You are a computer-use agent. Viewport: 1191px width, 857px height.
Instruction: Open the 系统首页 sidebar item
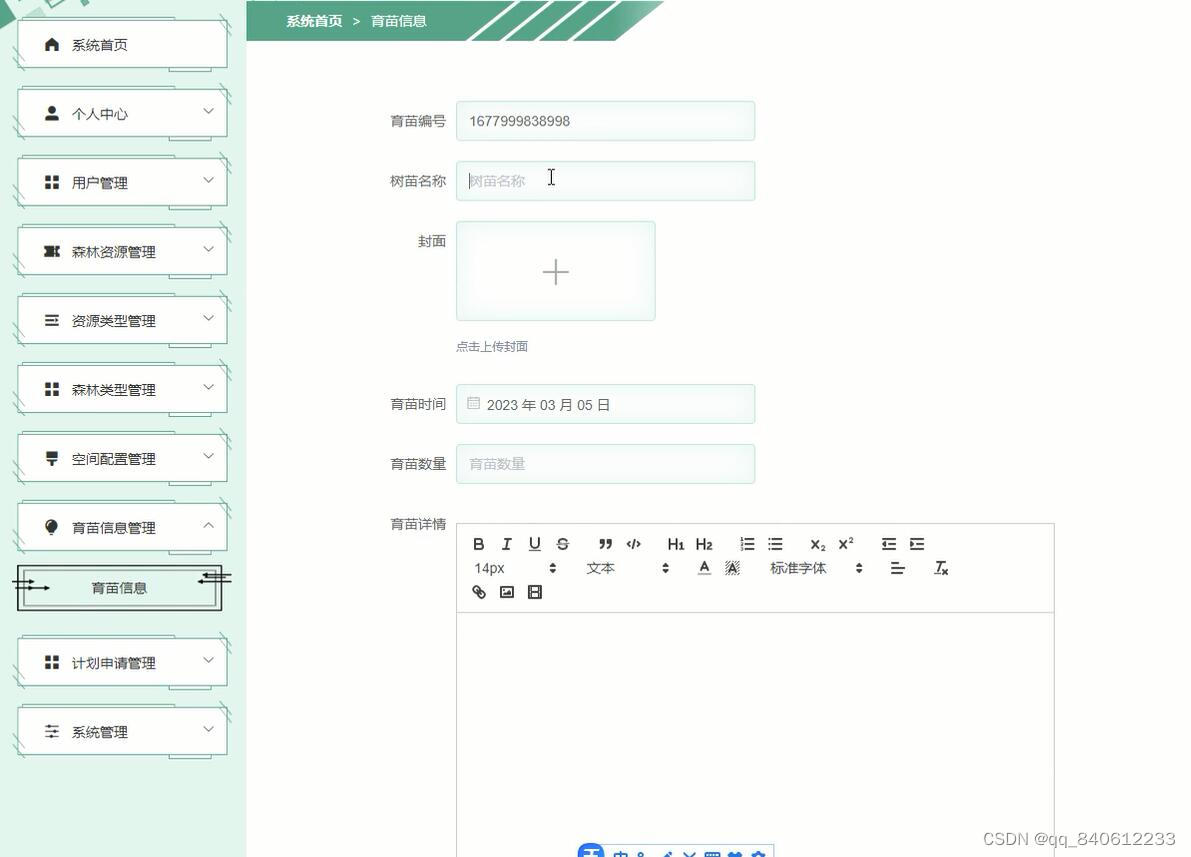tap(122, 45)
